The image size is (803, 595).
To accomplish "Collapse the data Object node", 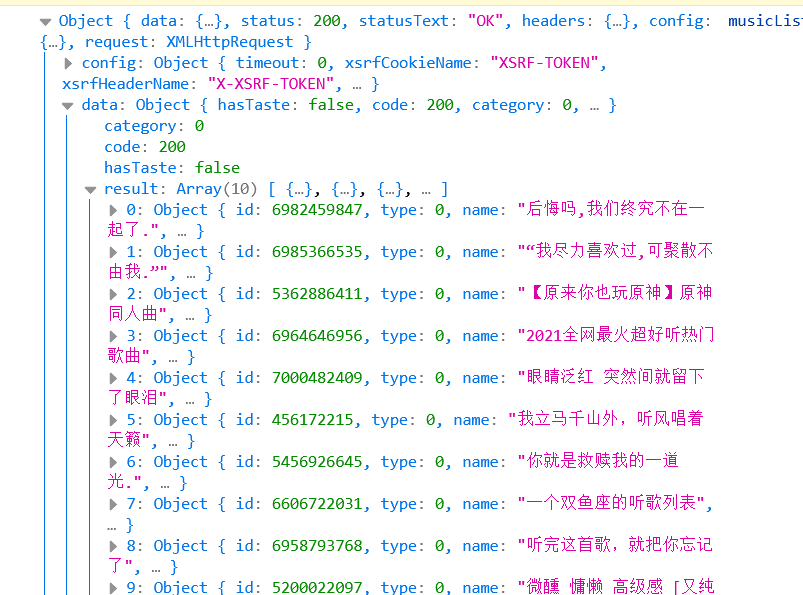I will pos(68,106).
